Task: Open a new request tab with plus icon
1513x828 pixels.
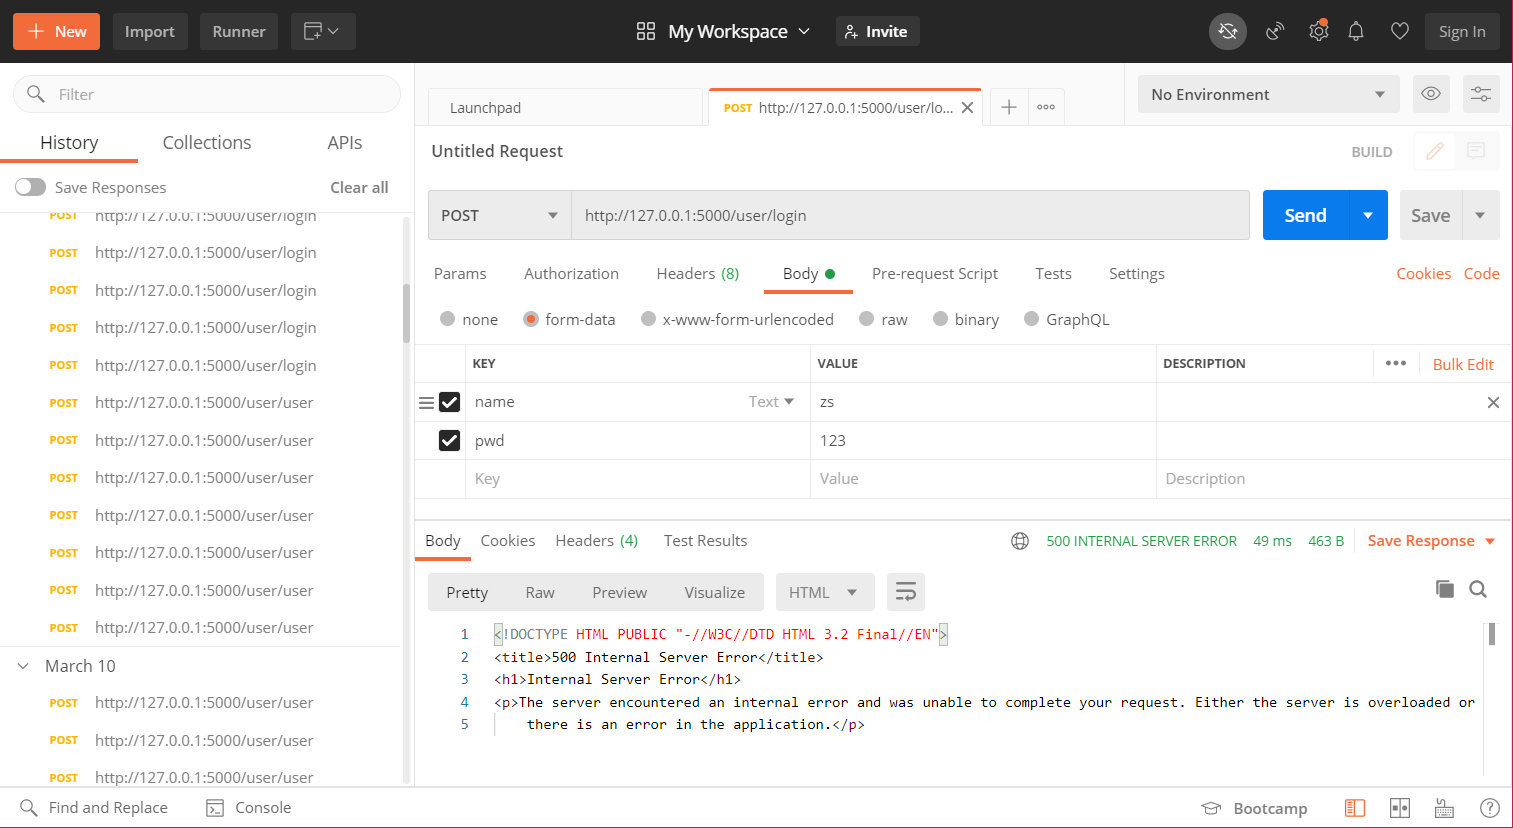Action: click(1009, 107)
